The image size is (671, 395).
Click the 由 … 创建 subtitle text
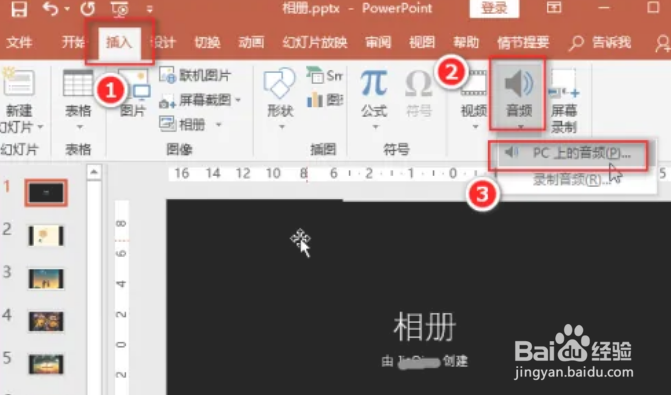coord(425,362)
